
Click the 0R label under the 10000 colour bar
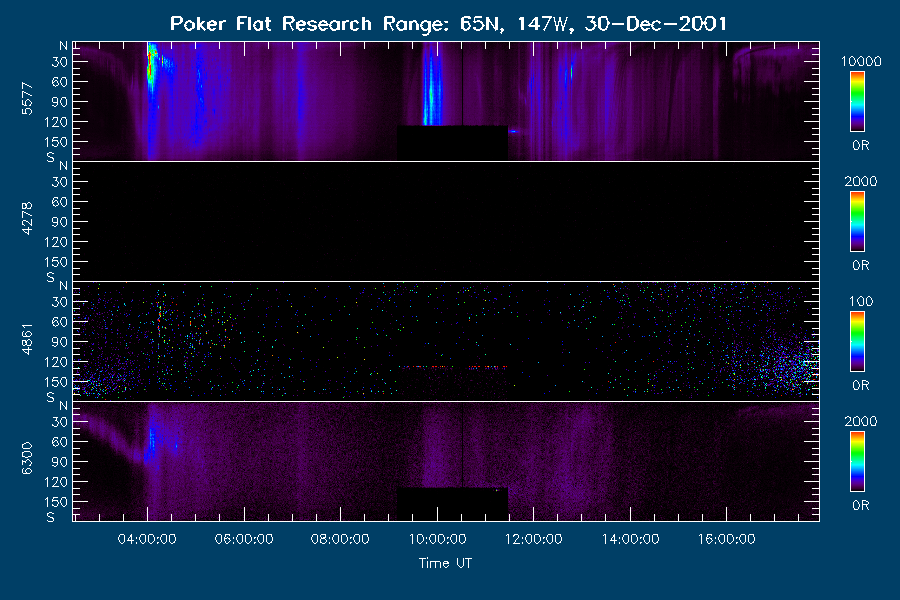tap(860, 146)
